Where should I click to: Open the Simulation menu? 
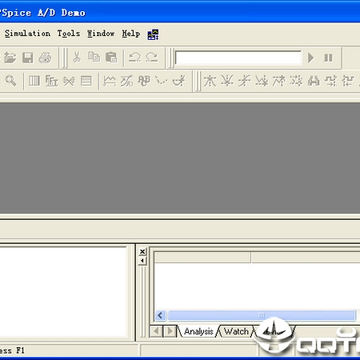point(27,34)
